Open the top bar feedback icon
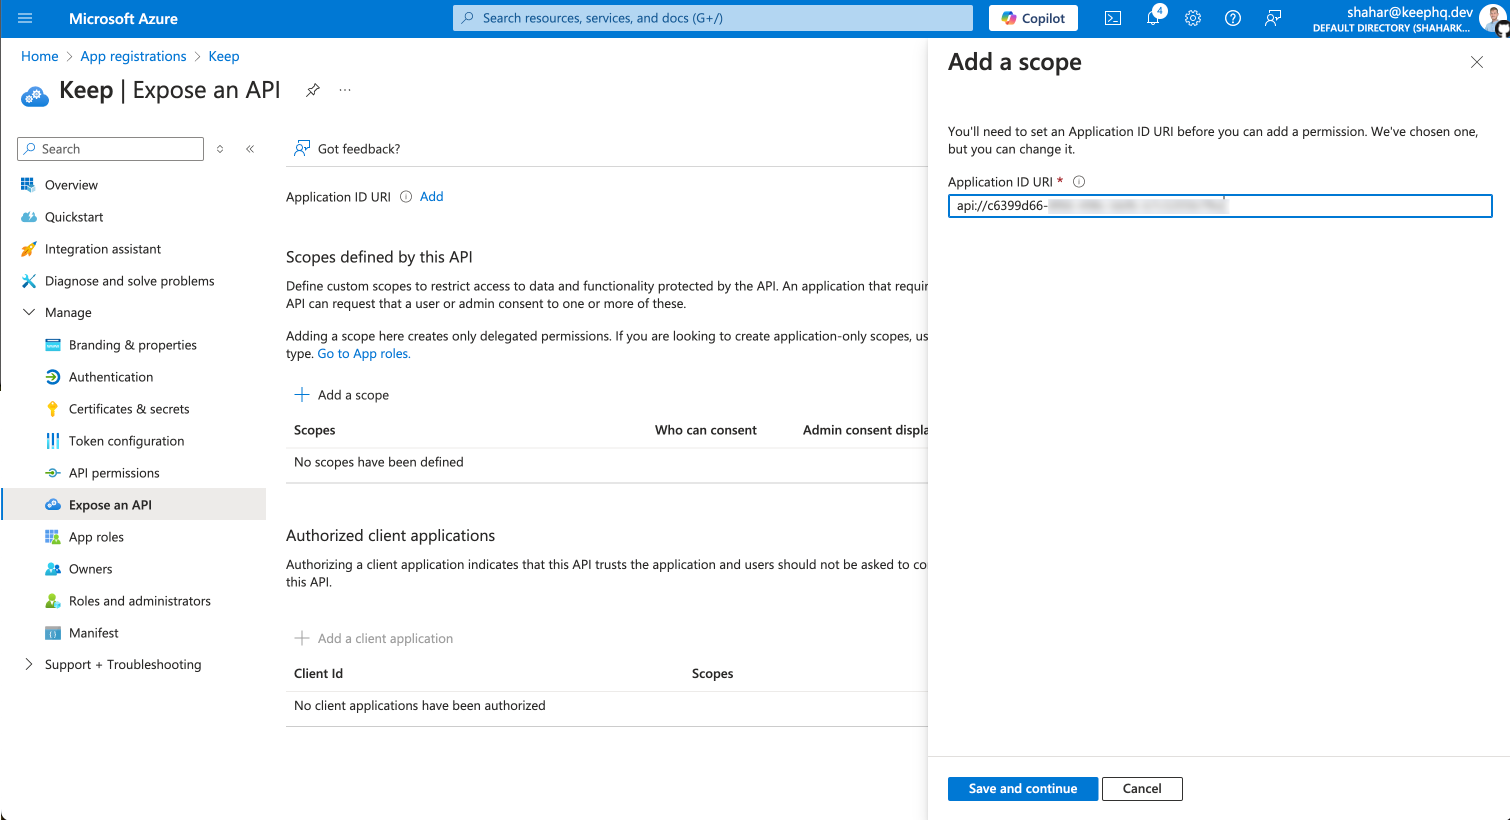1510x820 pixels. [x=1273, y=18]
